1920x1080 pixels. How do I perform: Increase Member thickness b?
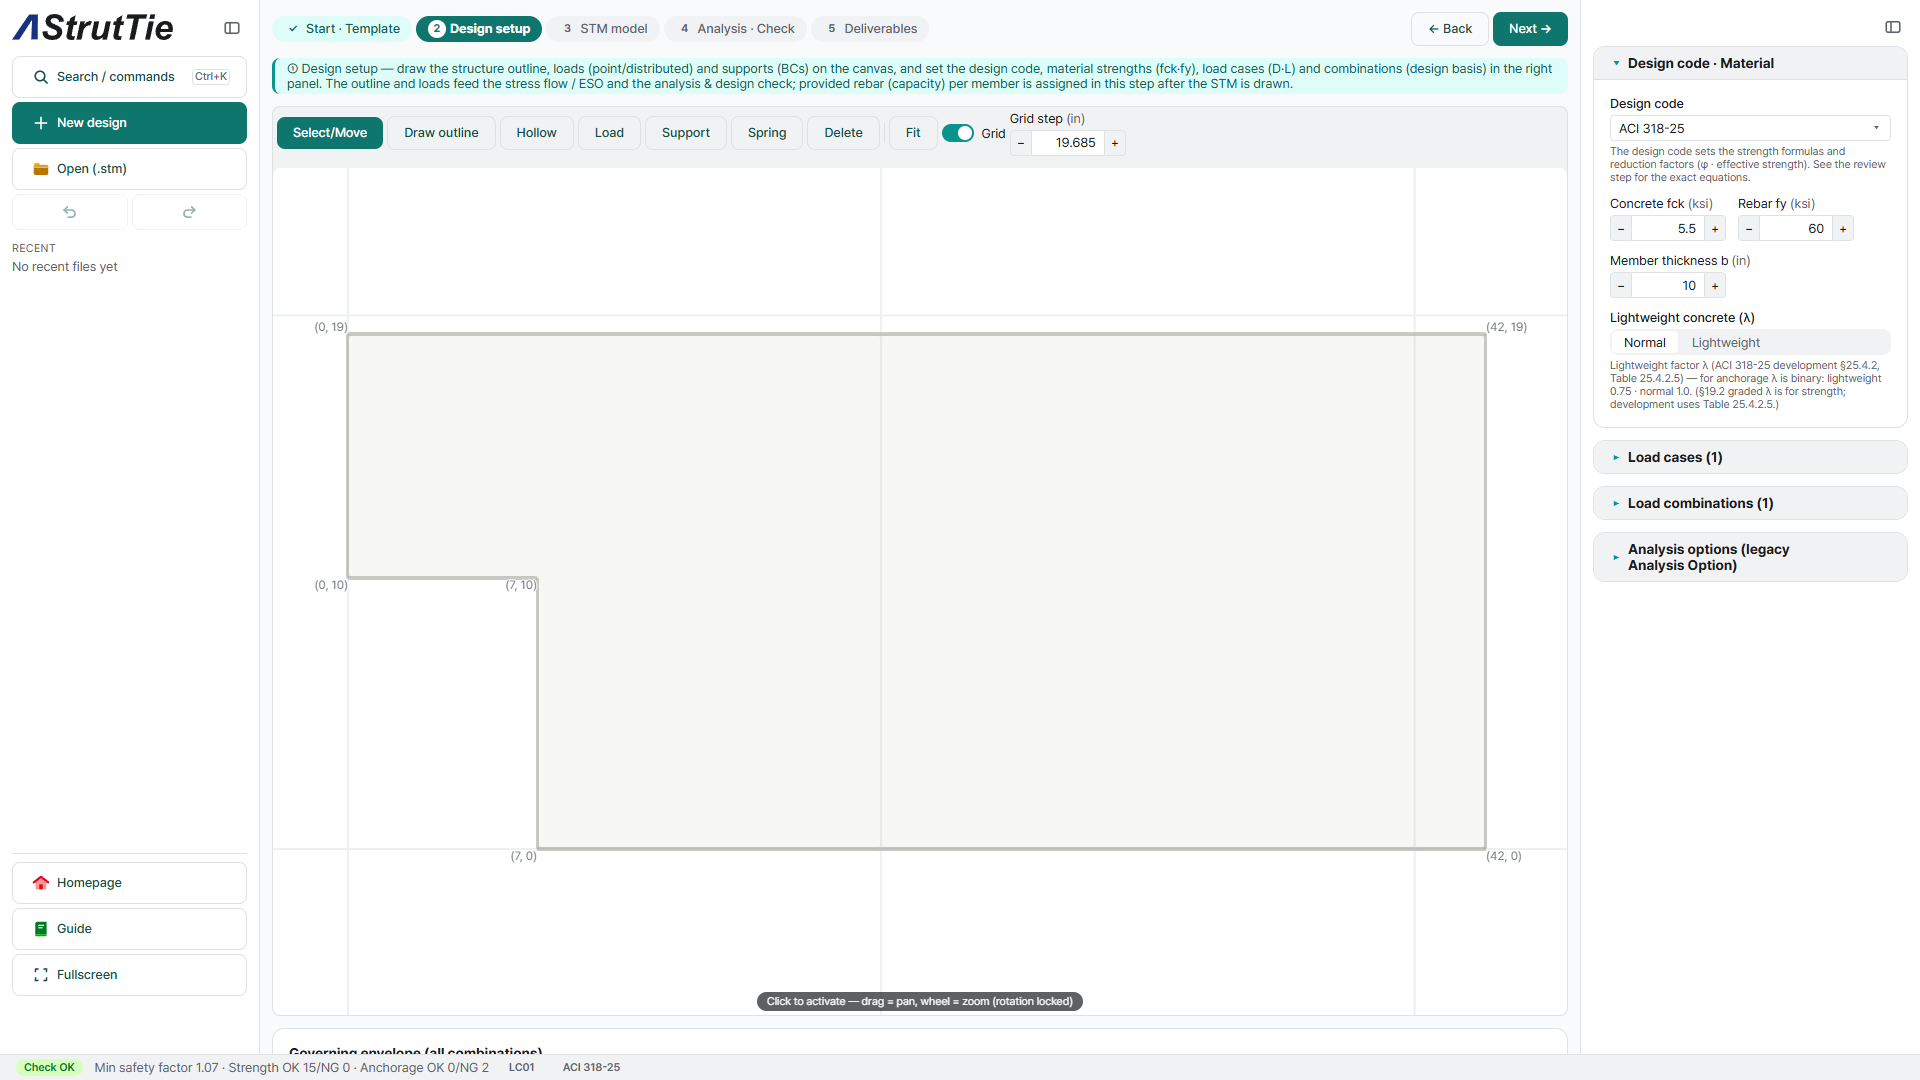[x=1715, y=286]
